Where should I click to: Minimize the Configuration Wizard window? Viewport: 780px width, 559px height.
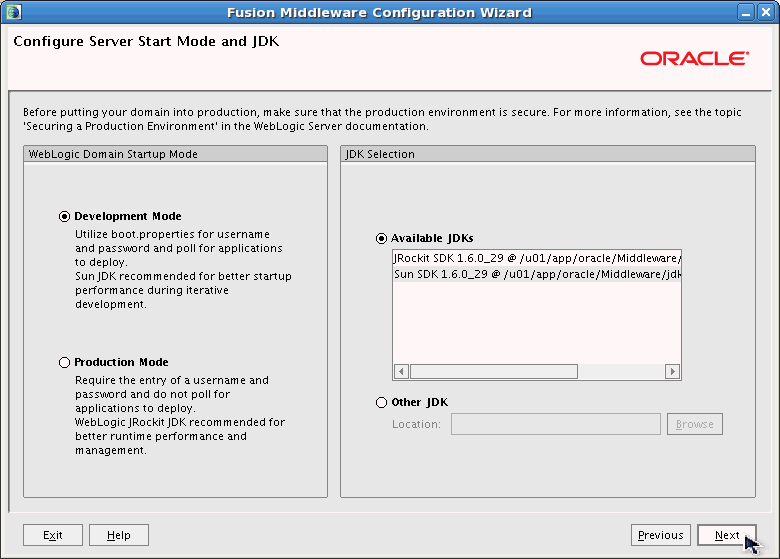[x=746, y=12]
